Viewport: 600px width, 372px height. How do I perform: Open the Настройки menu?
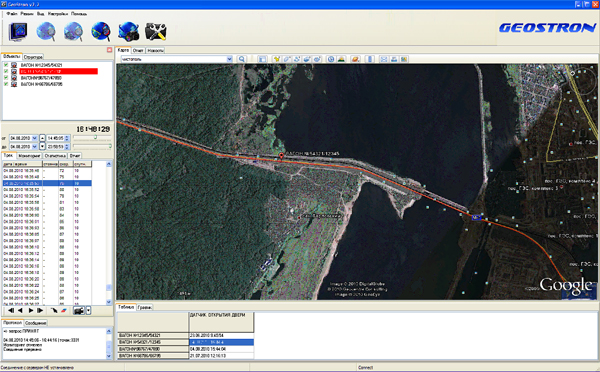point(58,14)
